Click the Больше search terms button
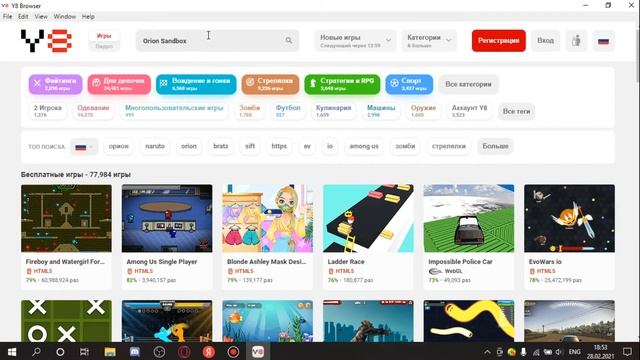This screenshot has width=640, height=360. [495, 146]
